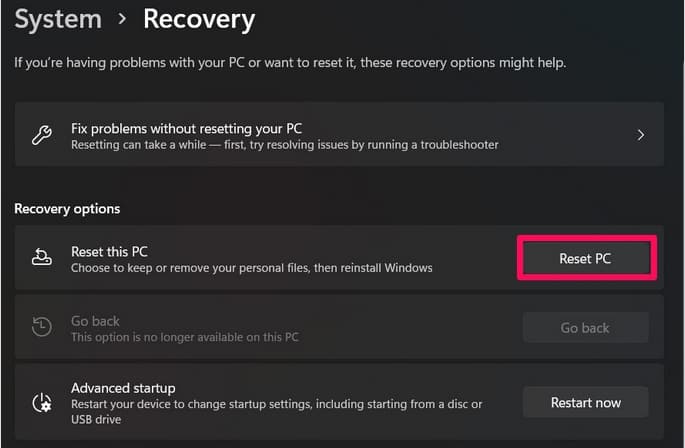Click the Recovery options section heading
This screenshot has height=448, width=685.
point(67,209)
